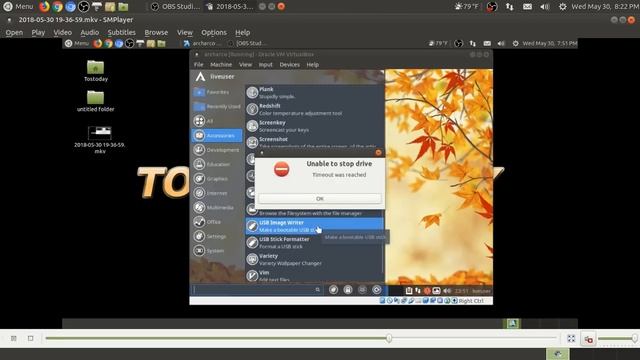Open the green file manager launcher
Image resolution: width=640 pixels, height=360 pixels.
pyautogui.click(x=123, y=7)
